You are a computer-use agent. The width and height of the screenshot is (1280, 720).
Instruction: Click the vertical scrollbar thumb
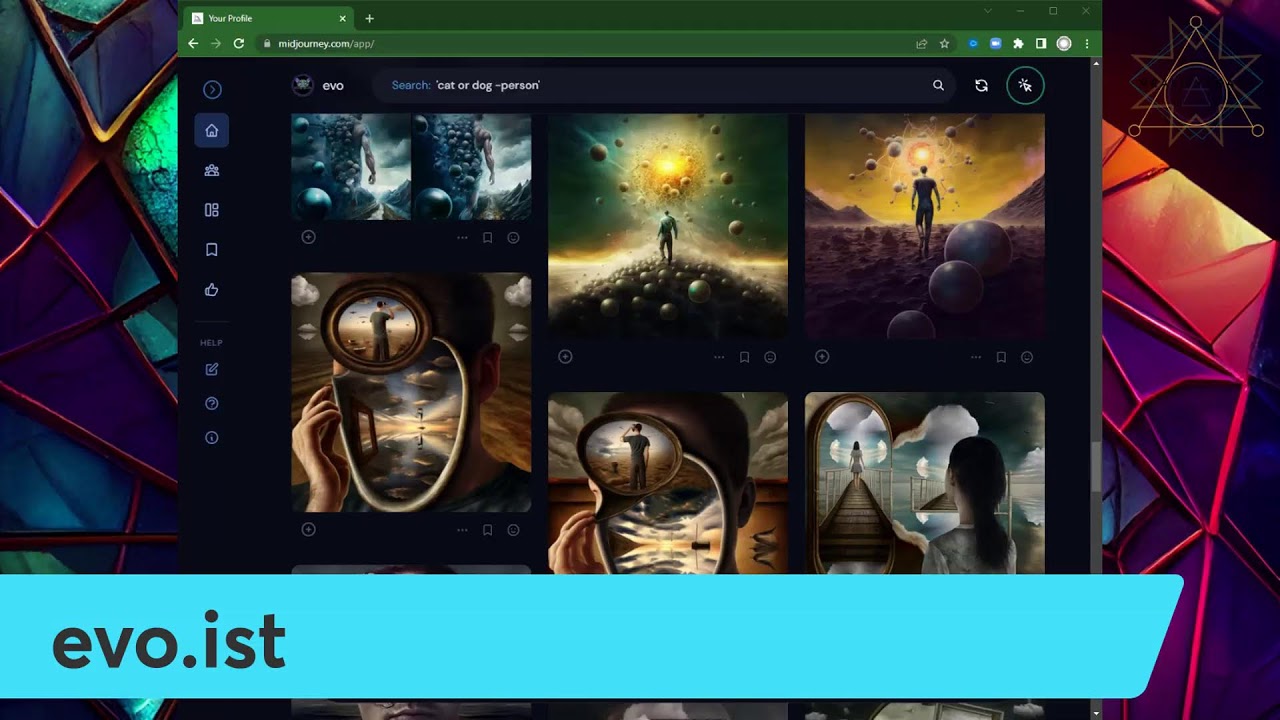(1097, 465)
